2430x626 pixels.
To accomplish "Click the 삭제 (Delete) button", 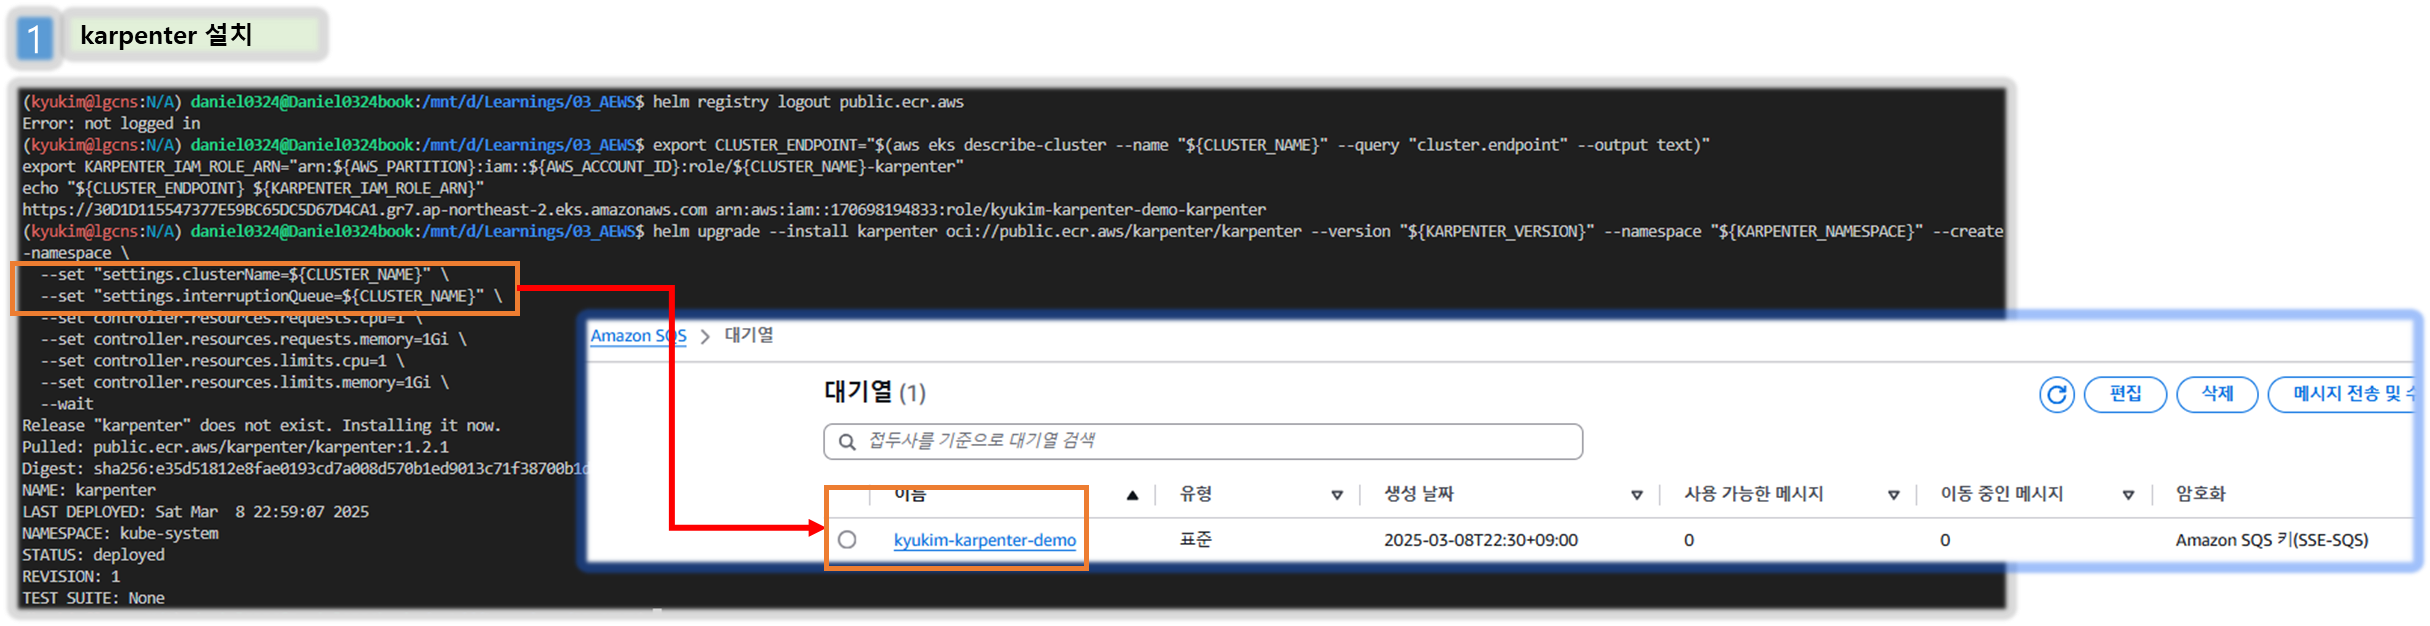I will point(2217,394).
